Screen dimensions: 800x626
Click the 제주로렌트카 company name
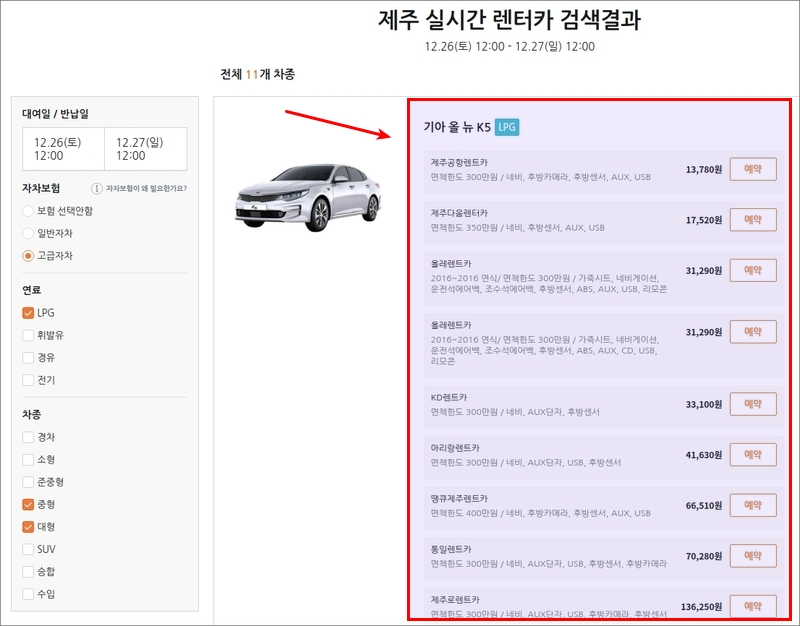[x=455, y=600]
